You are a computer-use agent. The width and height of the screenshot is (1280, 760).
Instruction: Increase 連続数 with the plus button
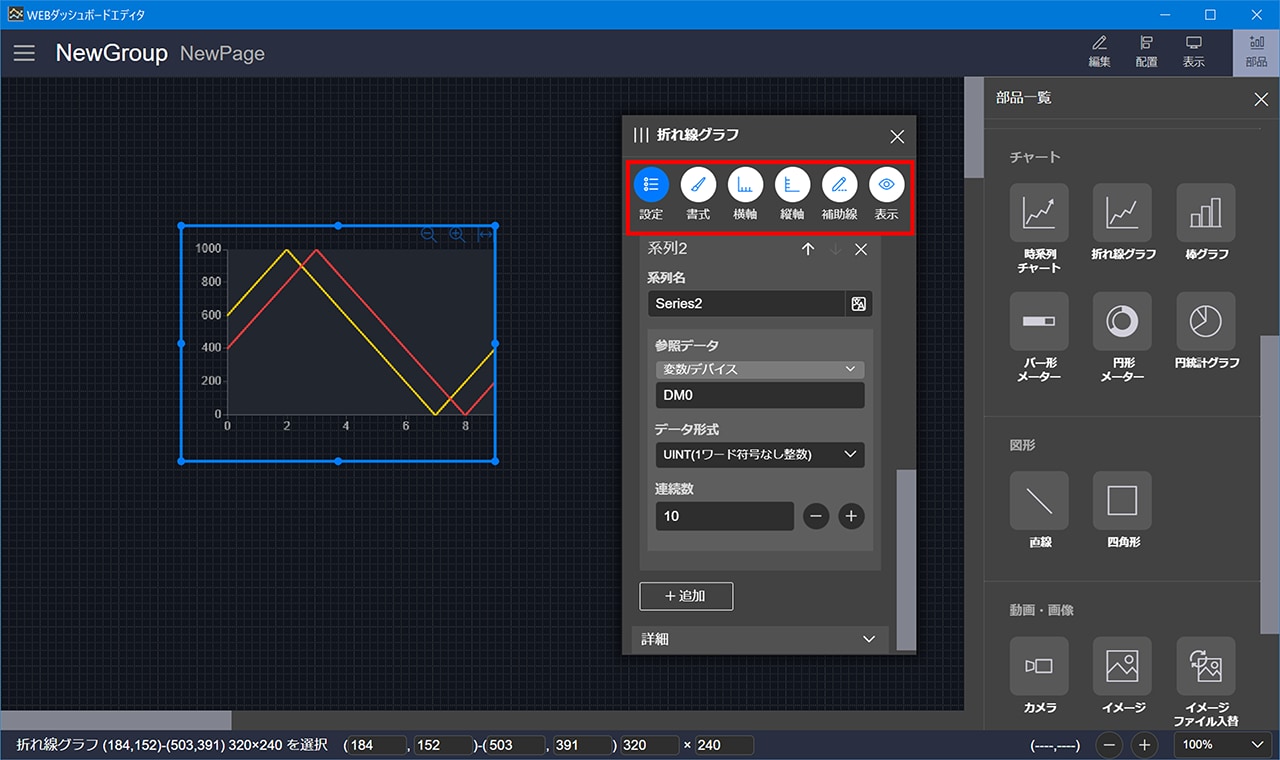(x=851, y=516)
